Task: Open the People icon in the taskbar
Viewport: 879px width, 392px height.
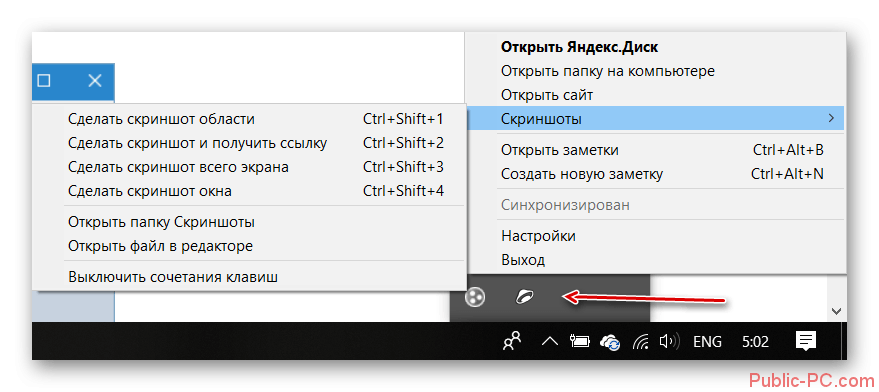Action: (512, 341)
